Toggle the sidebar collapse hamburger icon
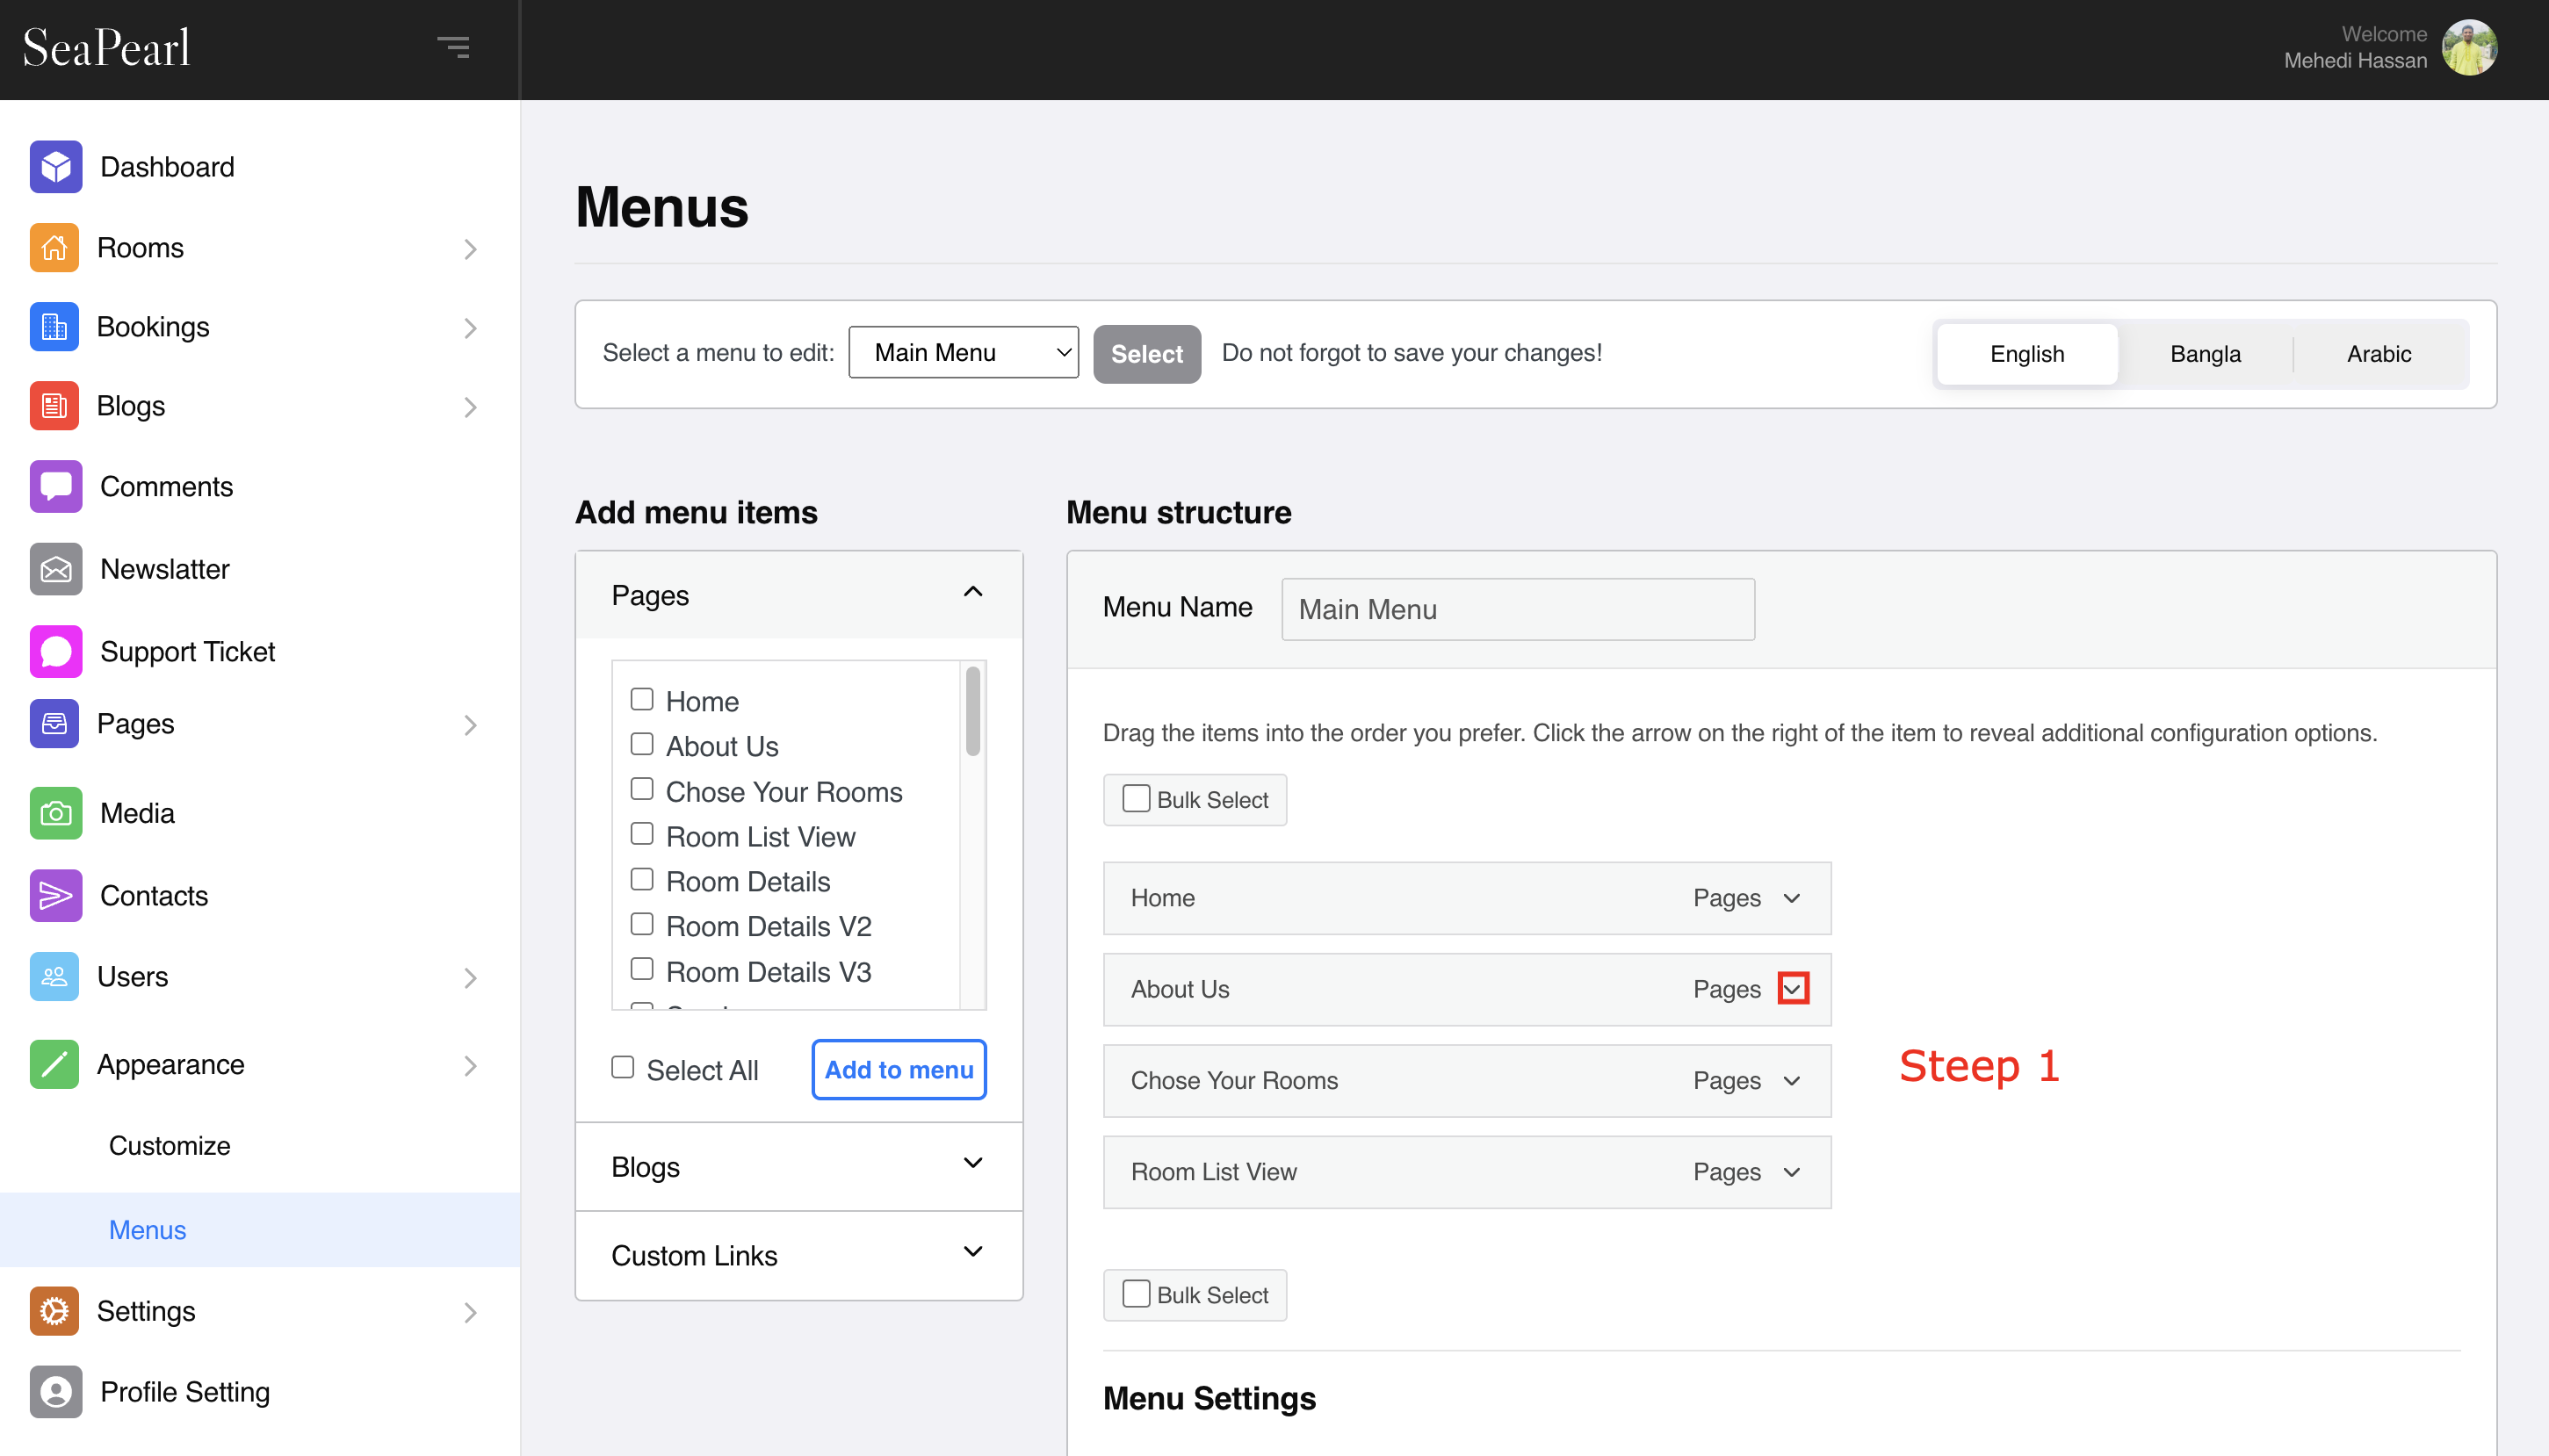Viewport: 2549px width, 1456px height. (453, 47)
